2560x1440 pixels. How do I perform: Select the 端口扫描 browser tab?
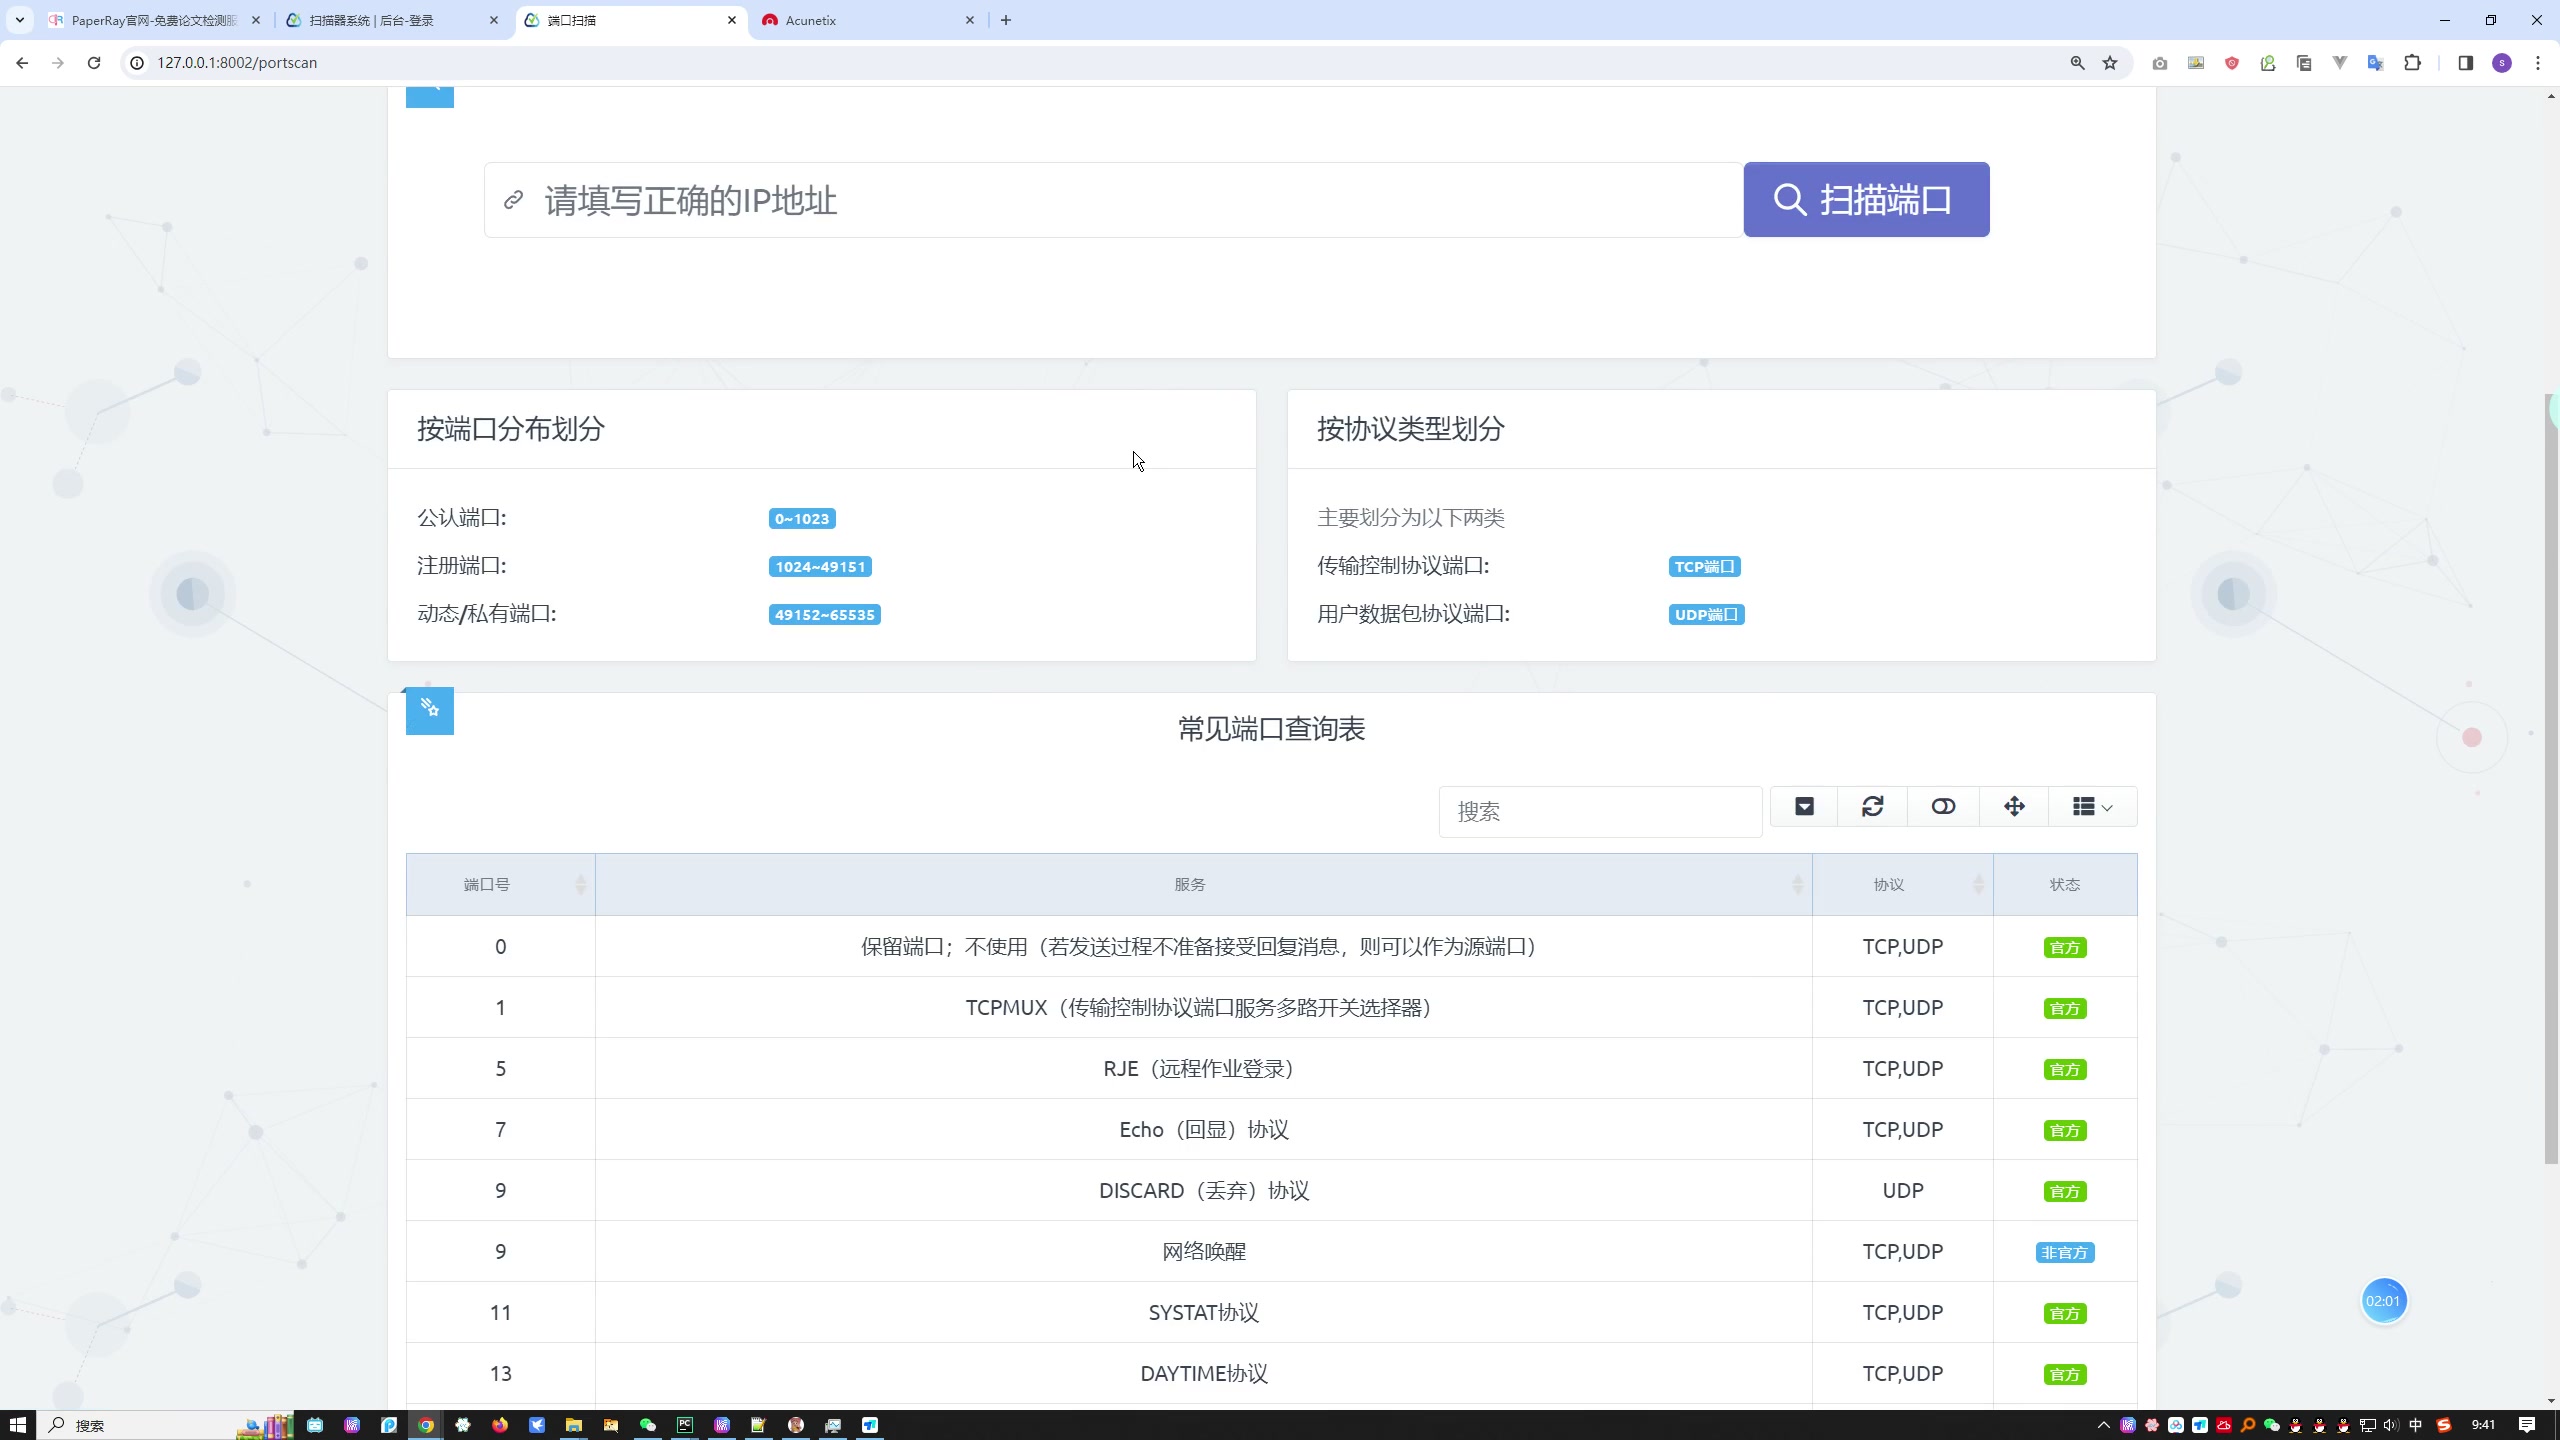tap(630, 20)
